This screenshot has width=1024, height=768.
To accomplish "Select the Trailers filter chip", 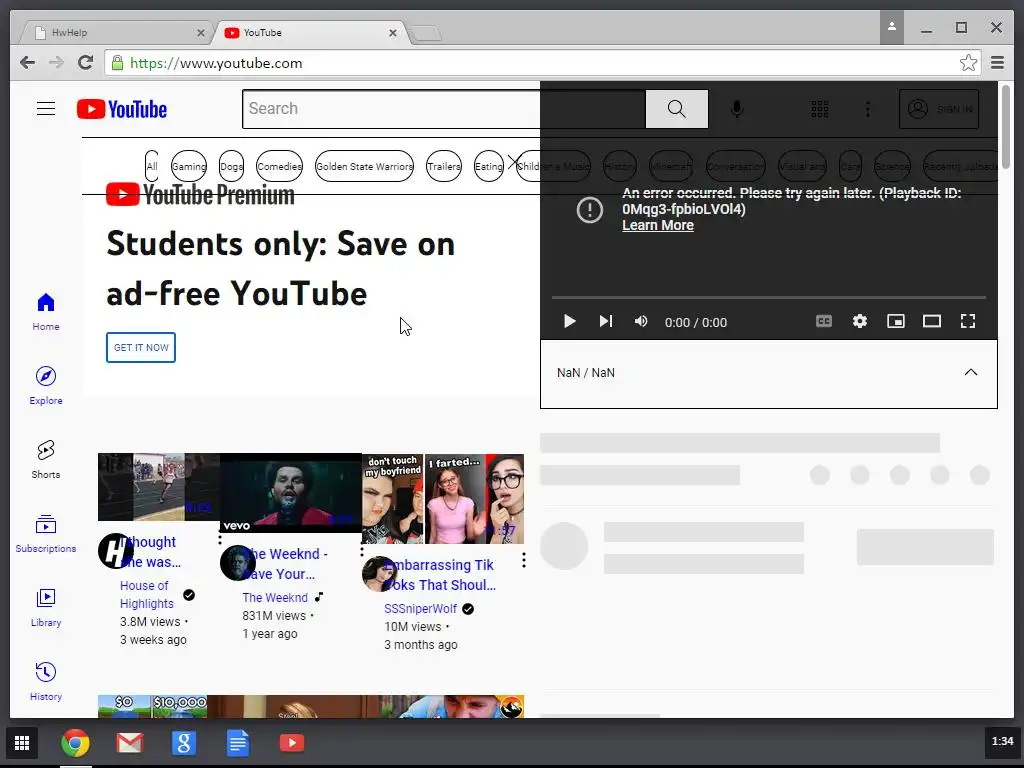I will tap(444, 167).
